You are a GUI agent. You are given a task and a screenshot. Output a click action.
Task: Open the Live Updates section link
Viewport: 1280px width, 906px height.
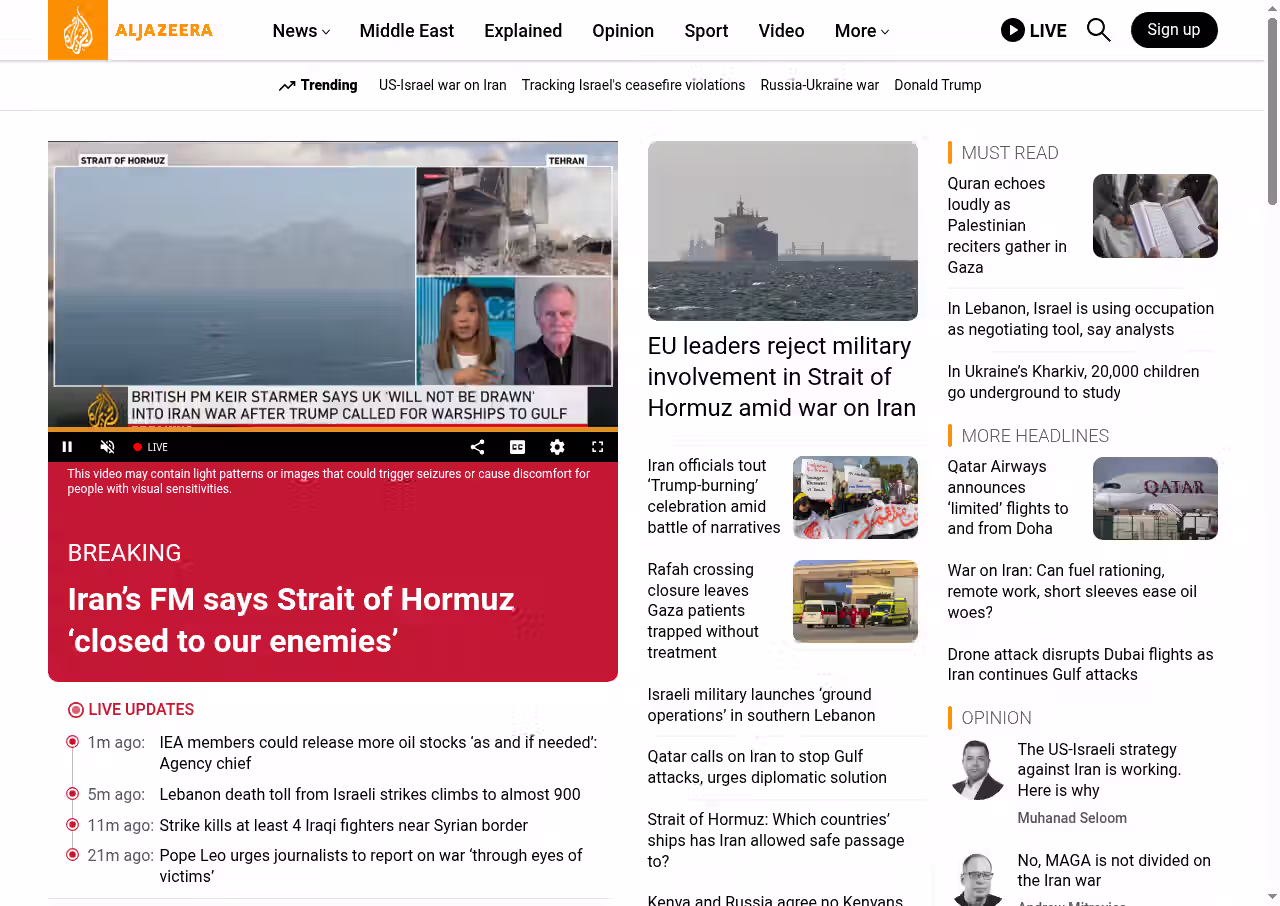(x=141, y=710)
